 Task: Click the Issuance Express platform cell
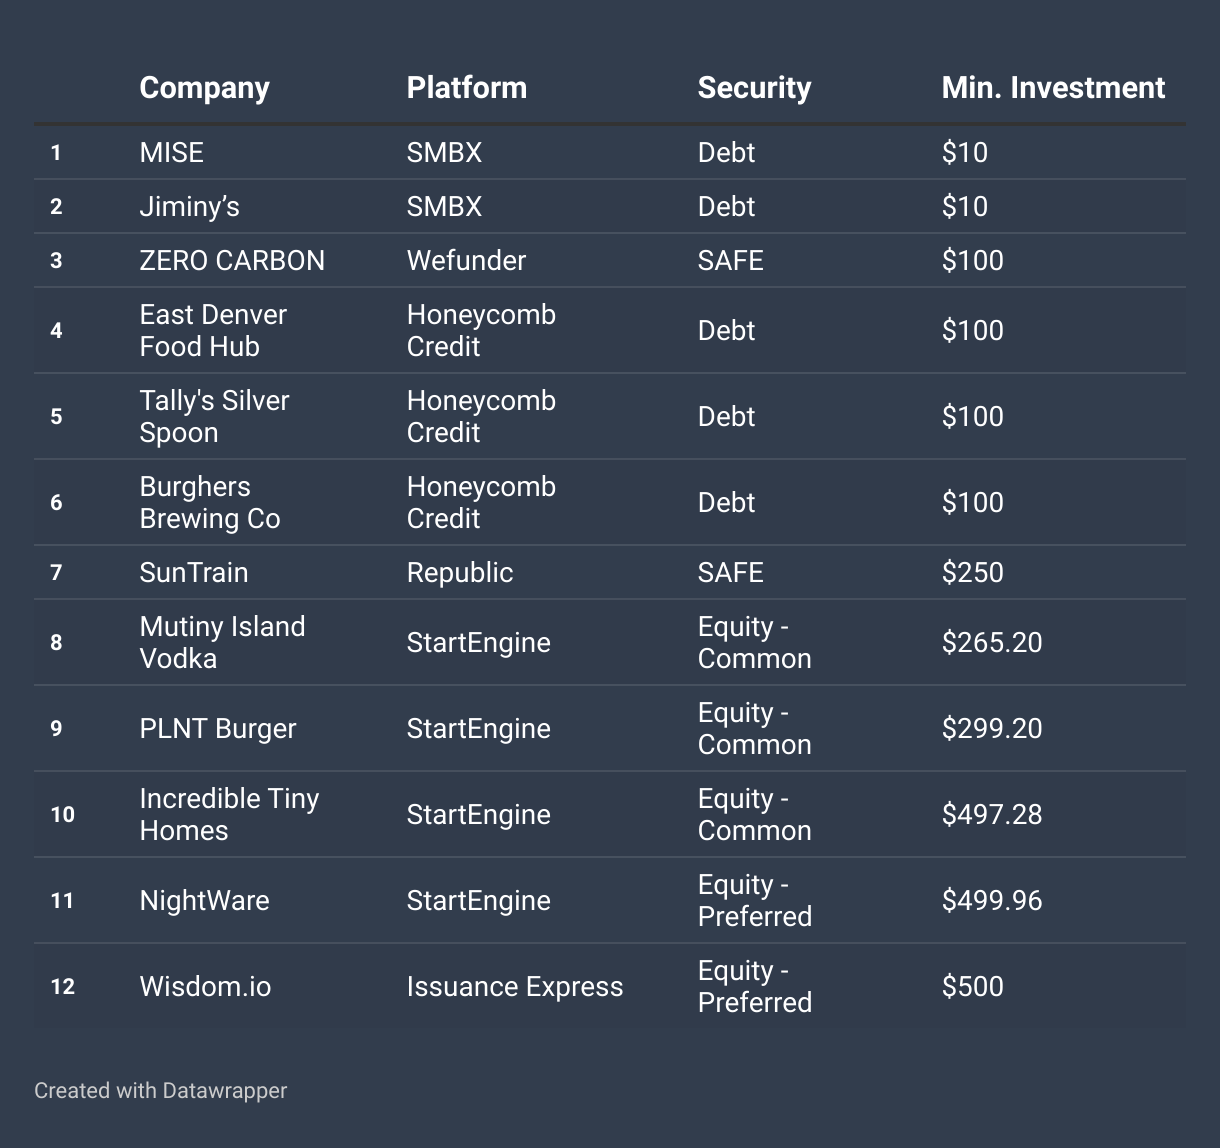pyautogui.click(x=514, y=987)
